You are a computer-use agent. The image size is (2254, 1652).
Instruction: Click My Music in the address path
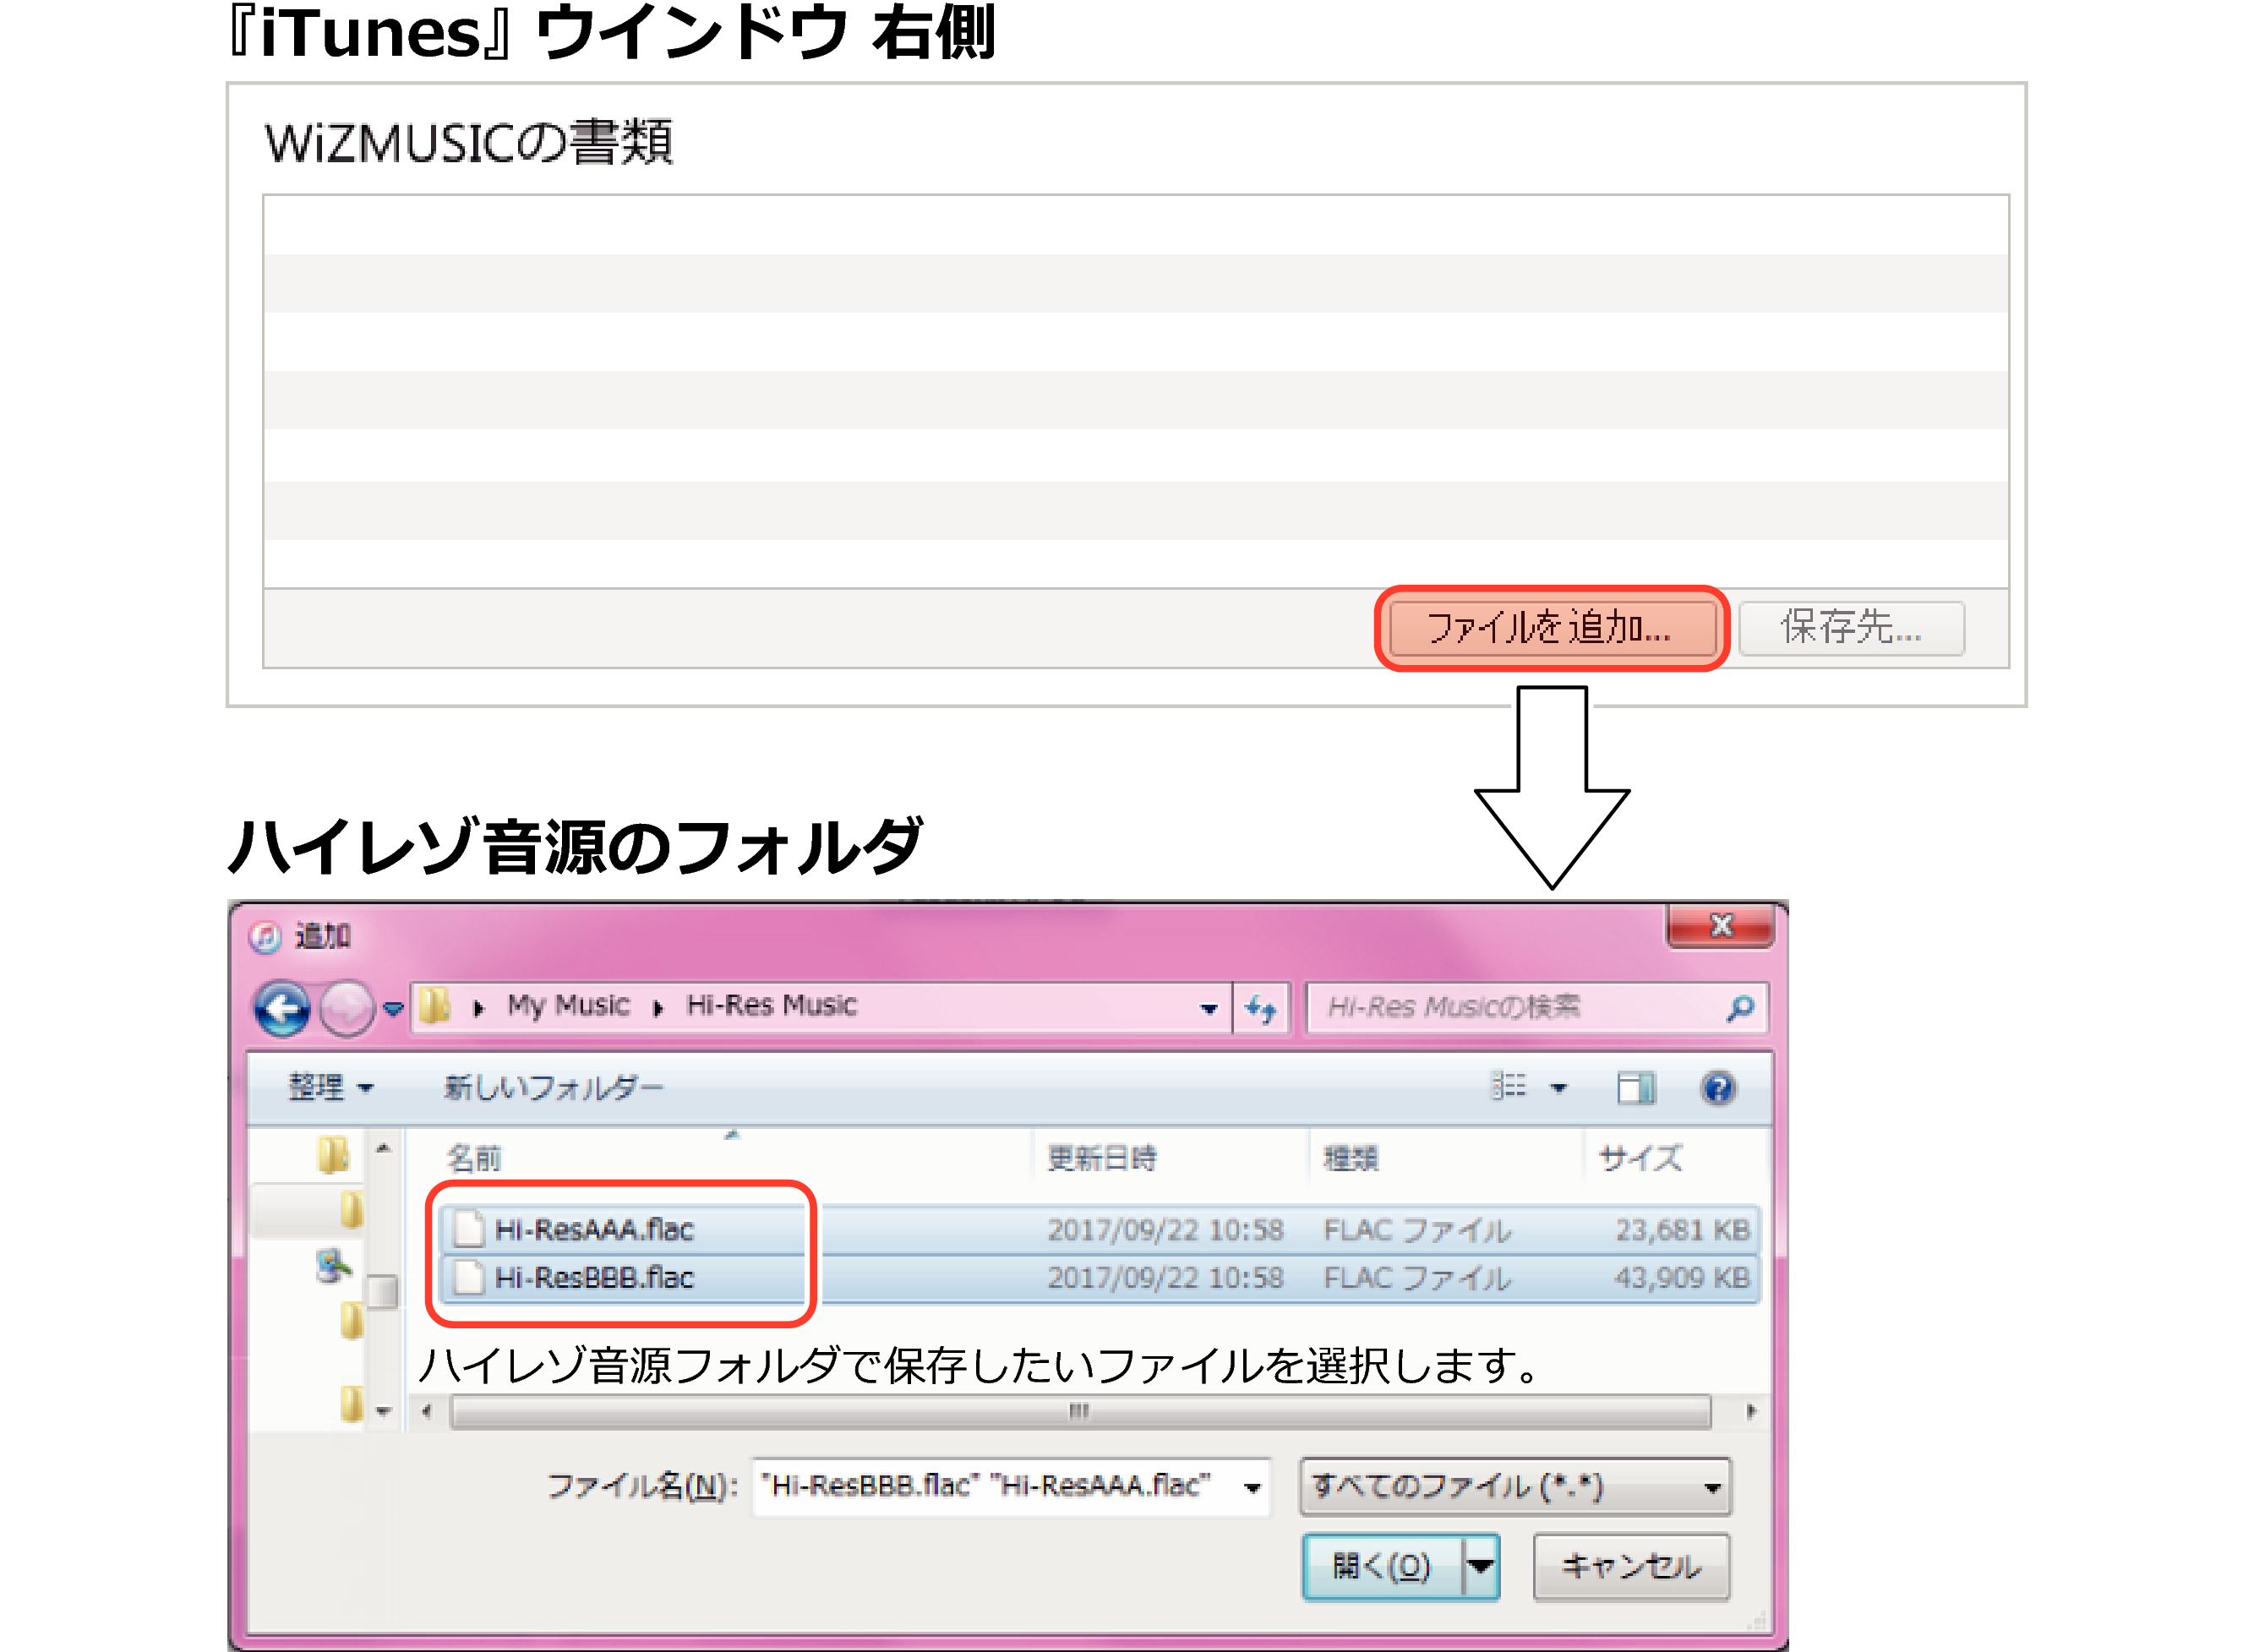pos(568,1005)
